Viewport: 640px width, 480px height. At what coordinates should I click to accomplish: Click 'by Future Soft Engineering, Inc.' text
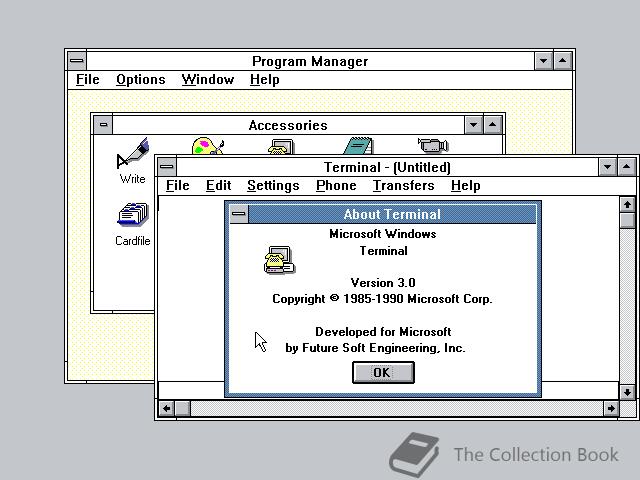pos(375,348)
